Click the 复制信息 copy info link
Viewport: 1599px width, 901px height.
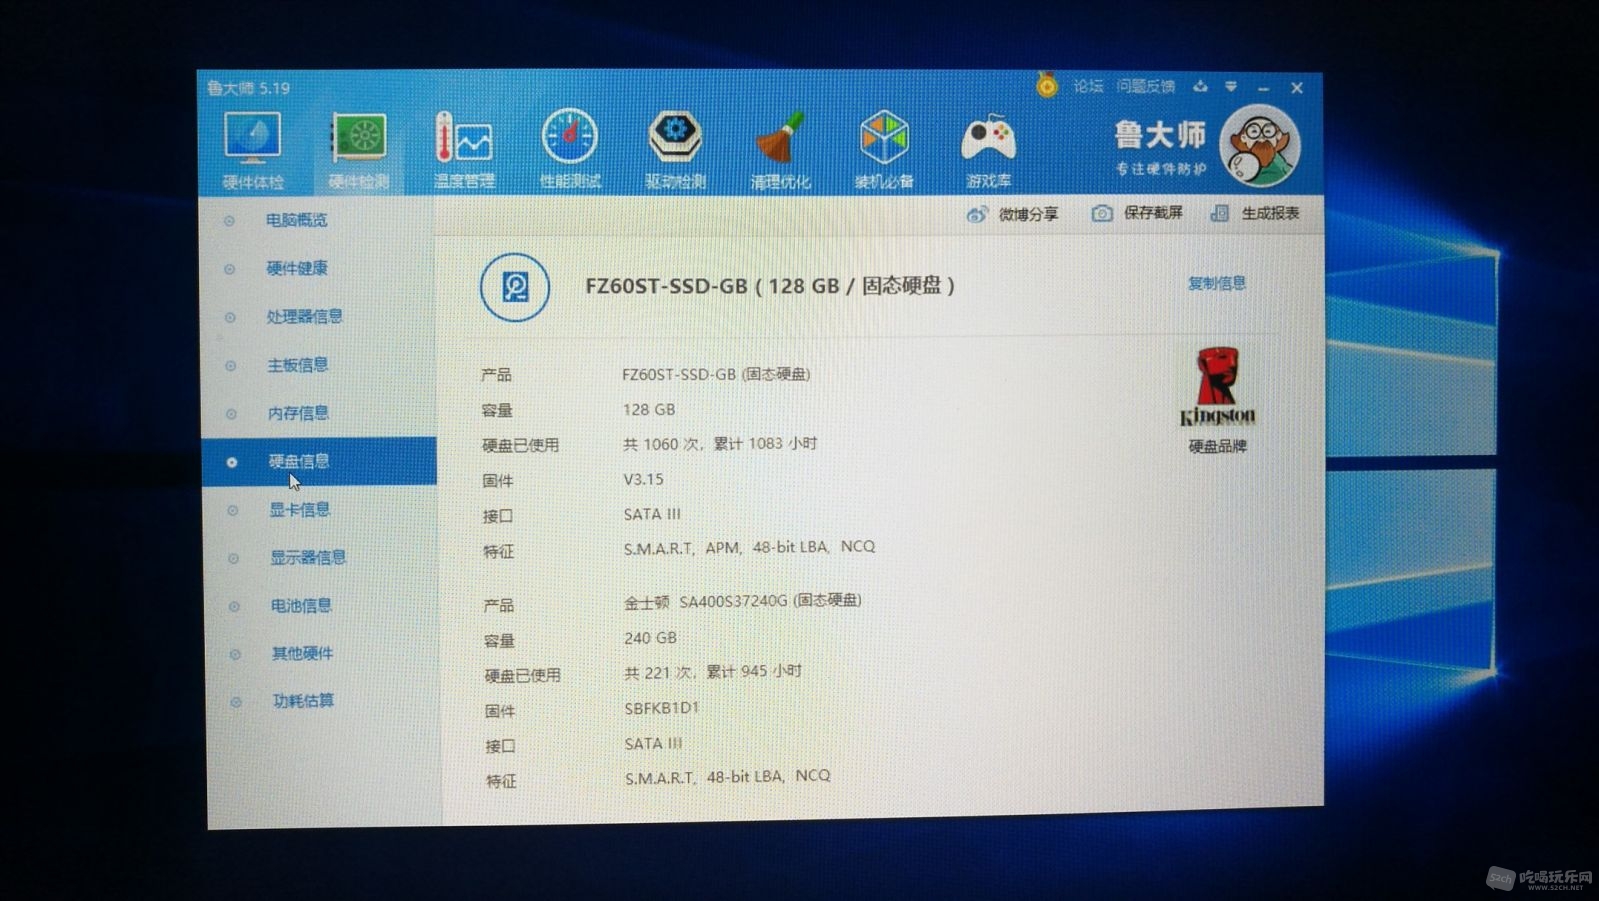tap(1217, 283)
